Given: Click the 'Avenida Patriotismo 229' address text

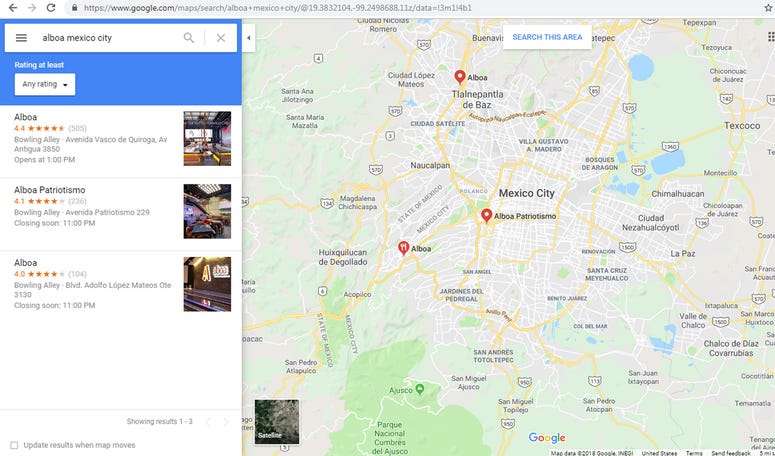Looking at the screenshot, I should [107, 212].
